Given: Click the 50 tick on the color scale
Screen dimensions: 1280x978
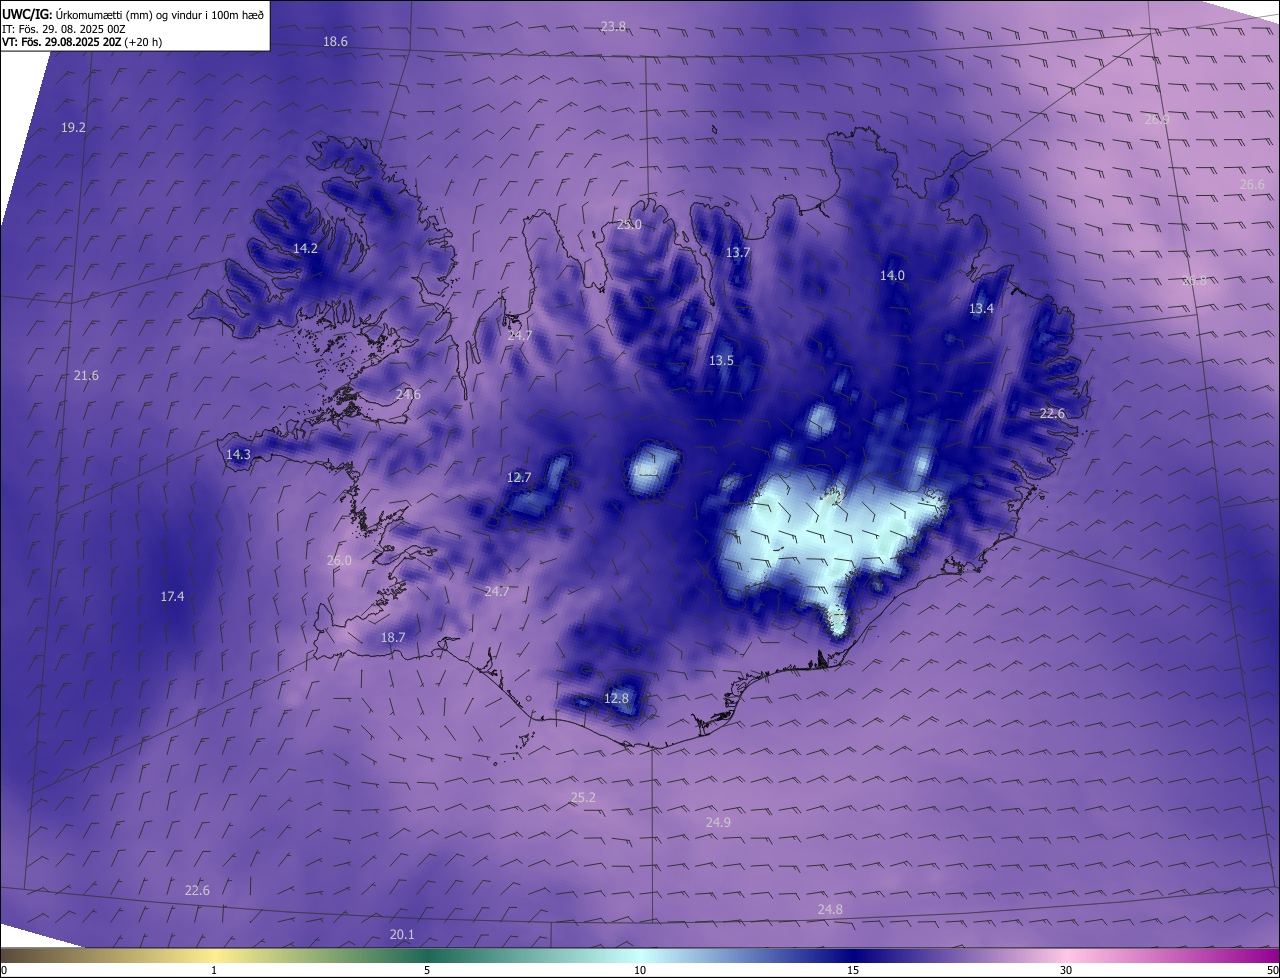Looking at the screenshot, I should coord(1272,970).
